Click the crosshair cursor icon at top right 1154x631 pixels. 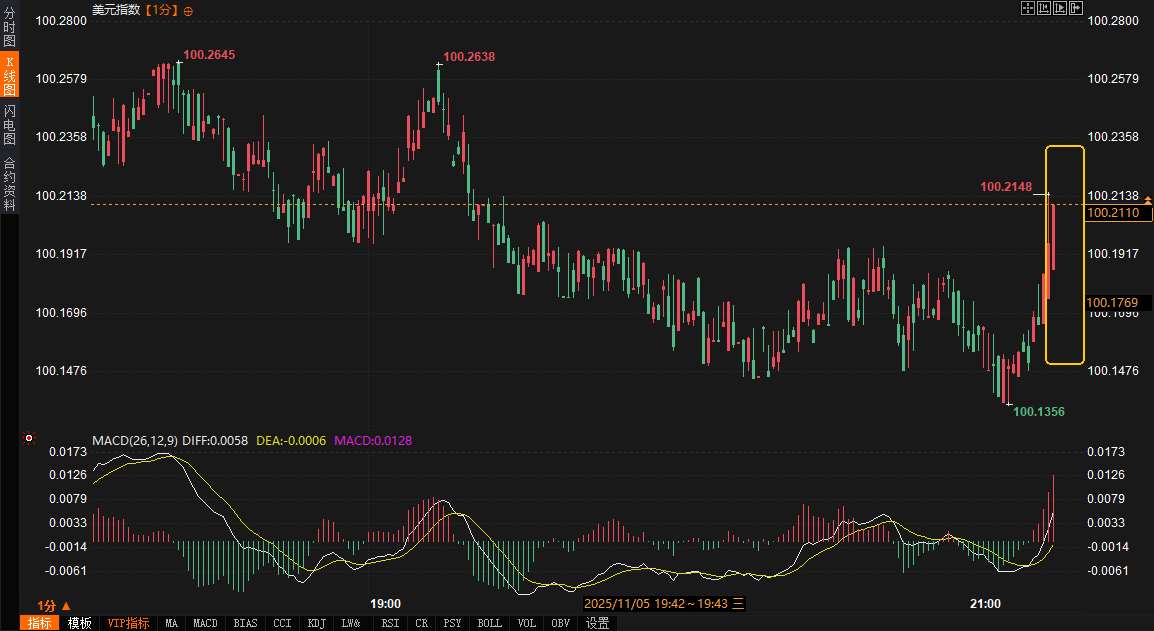(x=1027, y=8)
